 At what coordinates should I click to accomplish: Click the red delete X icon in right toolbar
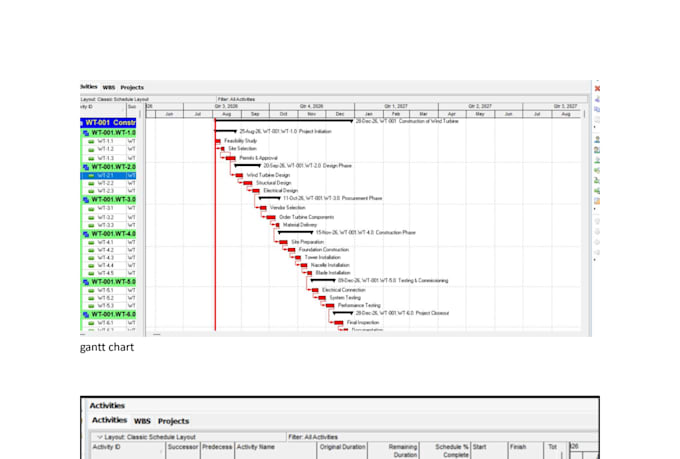[x=597, y=89]
